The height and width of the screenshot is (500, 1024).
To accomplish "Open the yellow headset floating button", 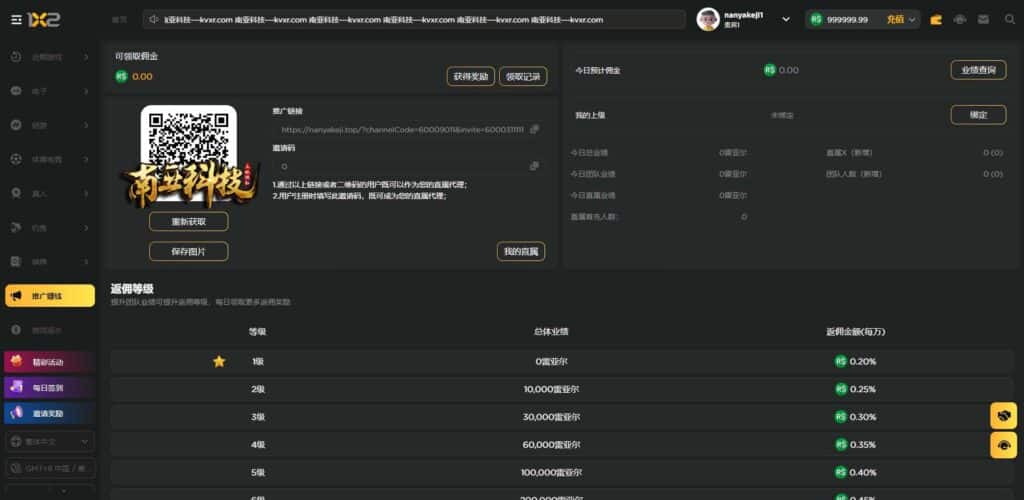I will tap(1004, 445).
